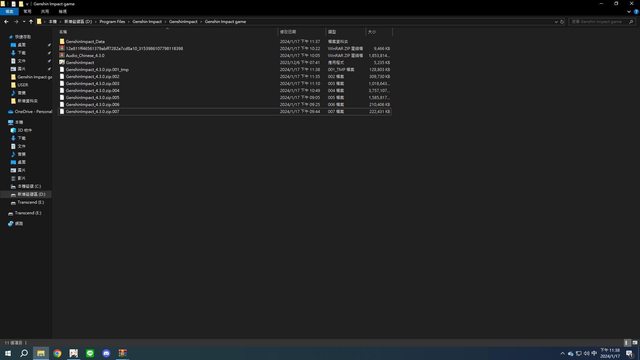Viewport: 640px width, 360px height.
Task: Expand the ribbon with the chevron
Action: (629, 12)
